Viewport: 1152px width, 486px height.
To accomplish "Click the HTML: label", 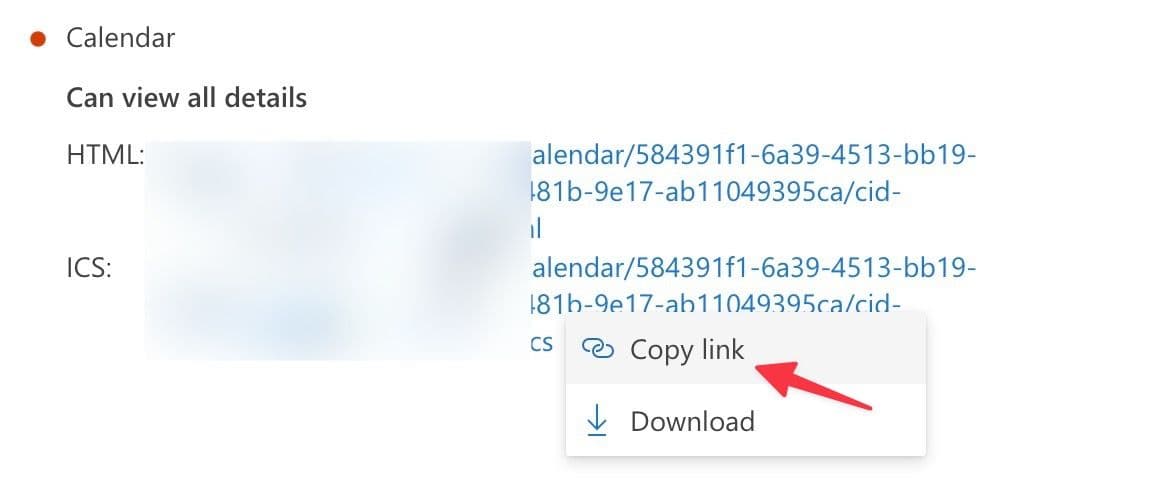I will tap(105, 156).
